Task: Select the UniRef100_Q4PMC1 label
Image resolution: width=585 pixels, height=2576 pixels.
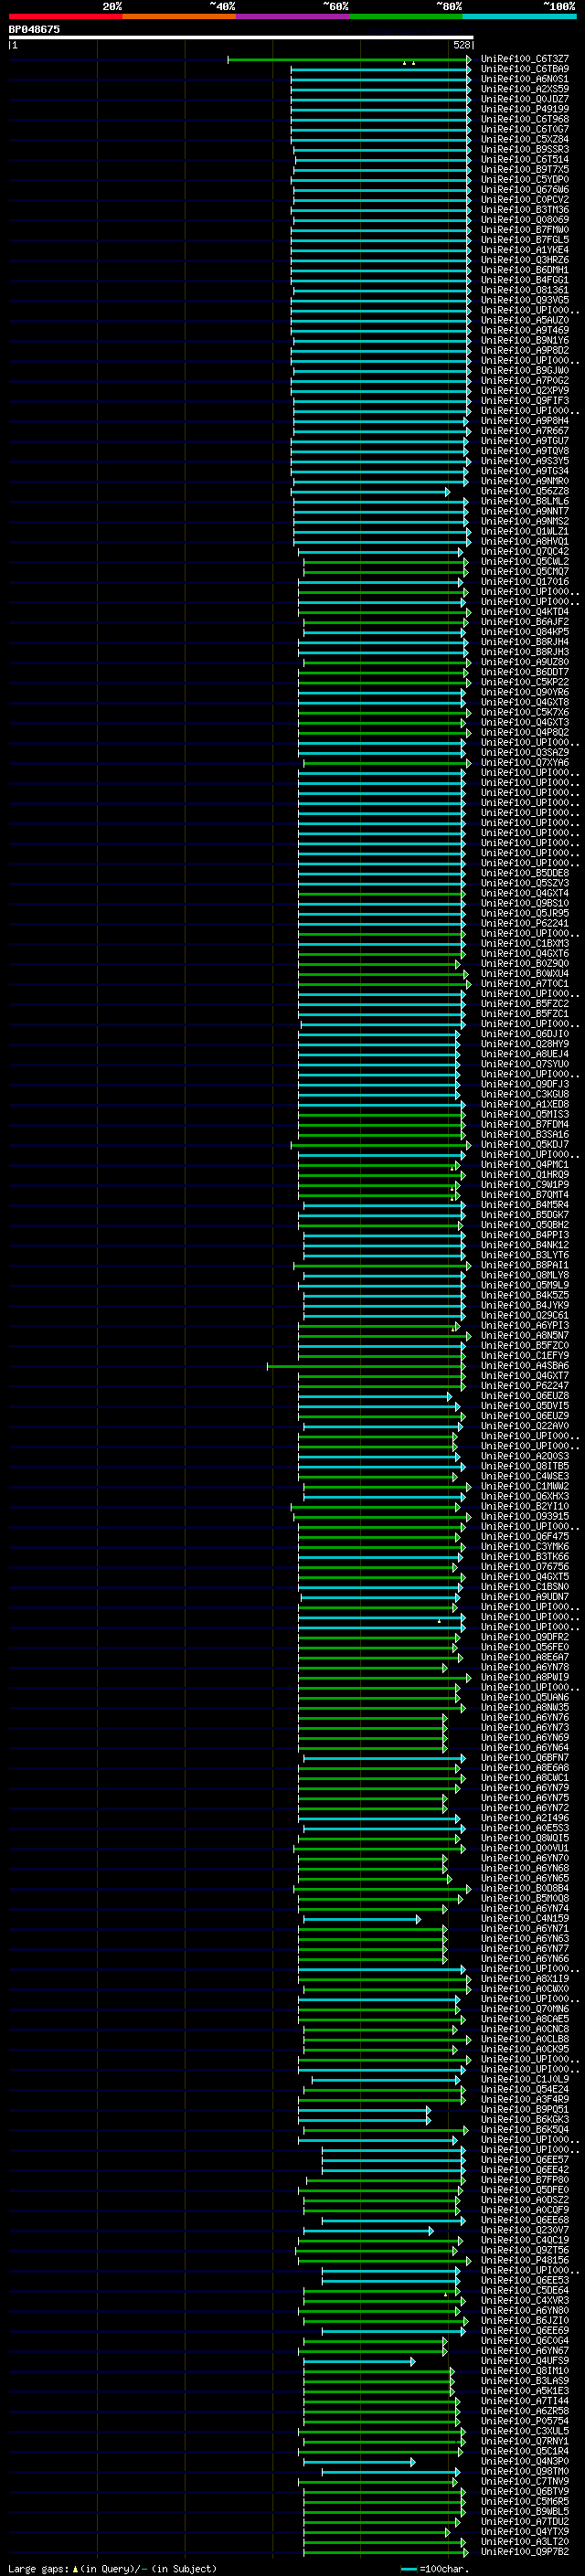Action: coord(524,1165)
